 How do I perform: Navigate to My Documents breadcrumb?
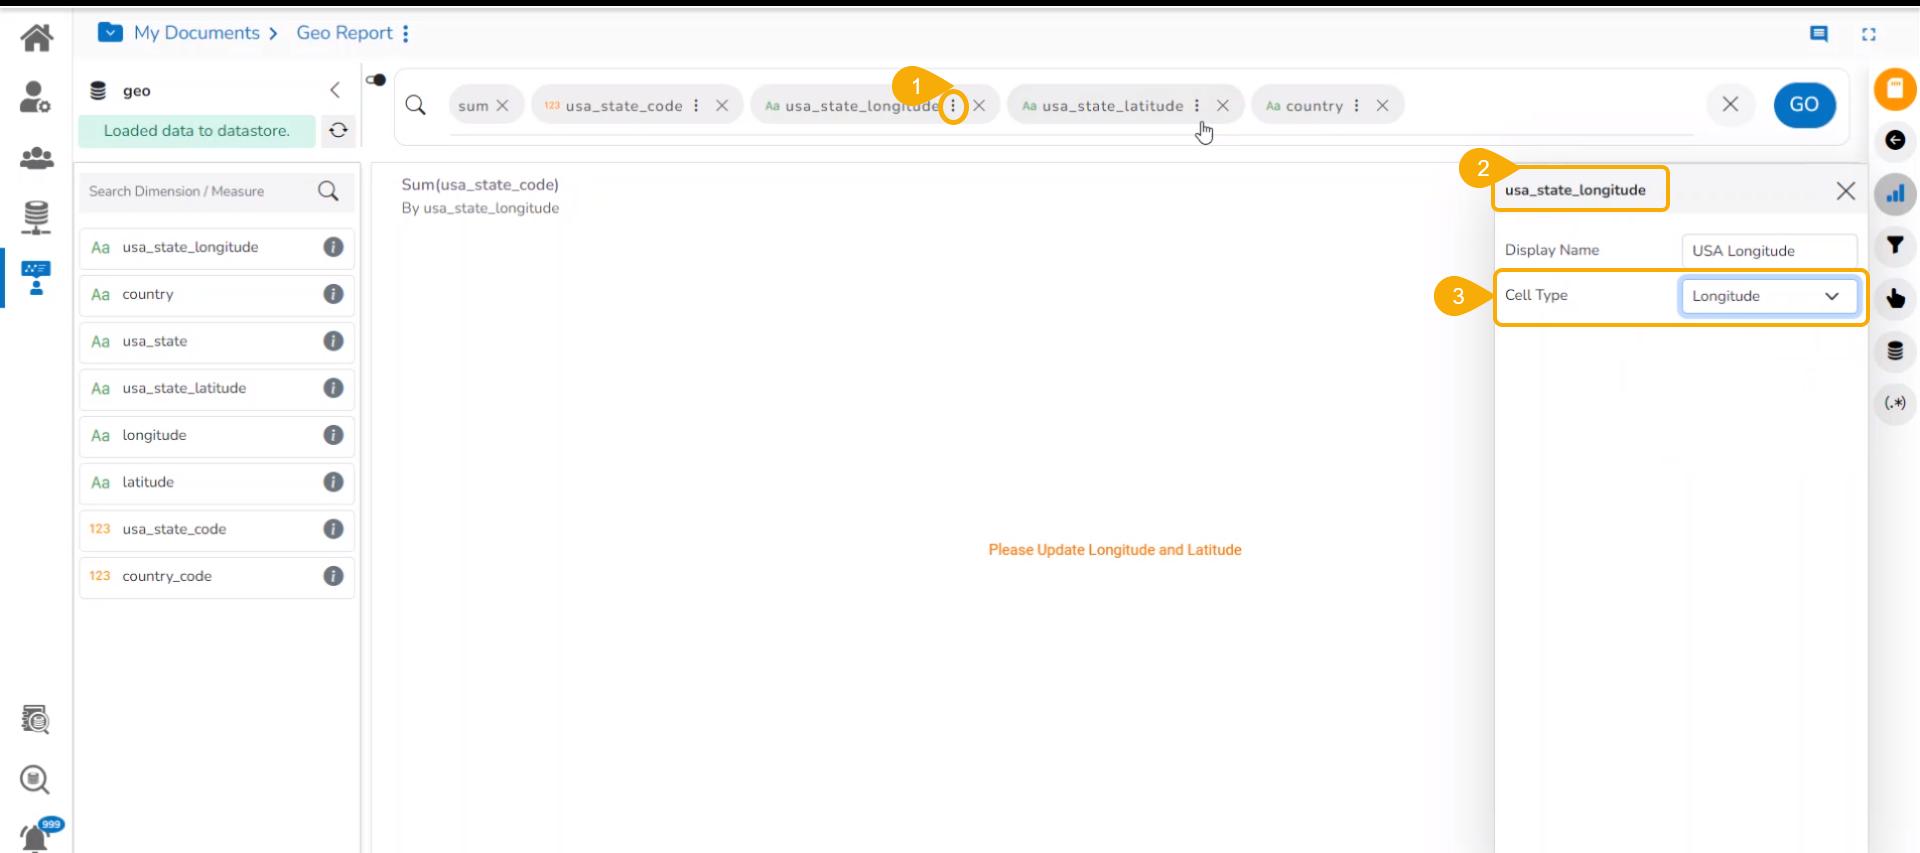click(x=197, y=33)
